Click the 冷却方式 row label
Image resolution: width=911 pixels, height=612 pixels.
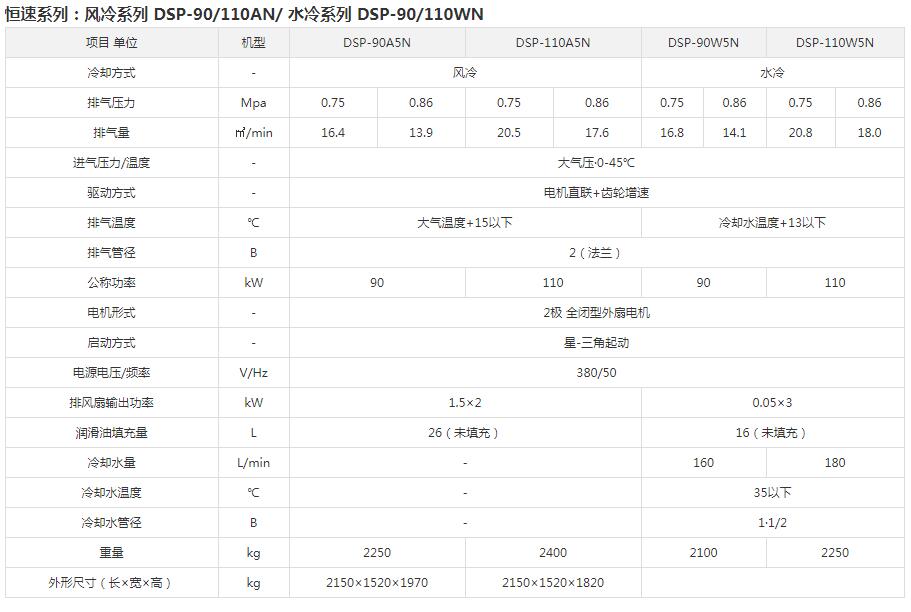[x=112, y=73]
